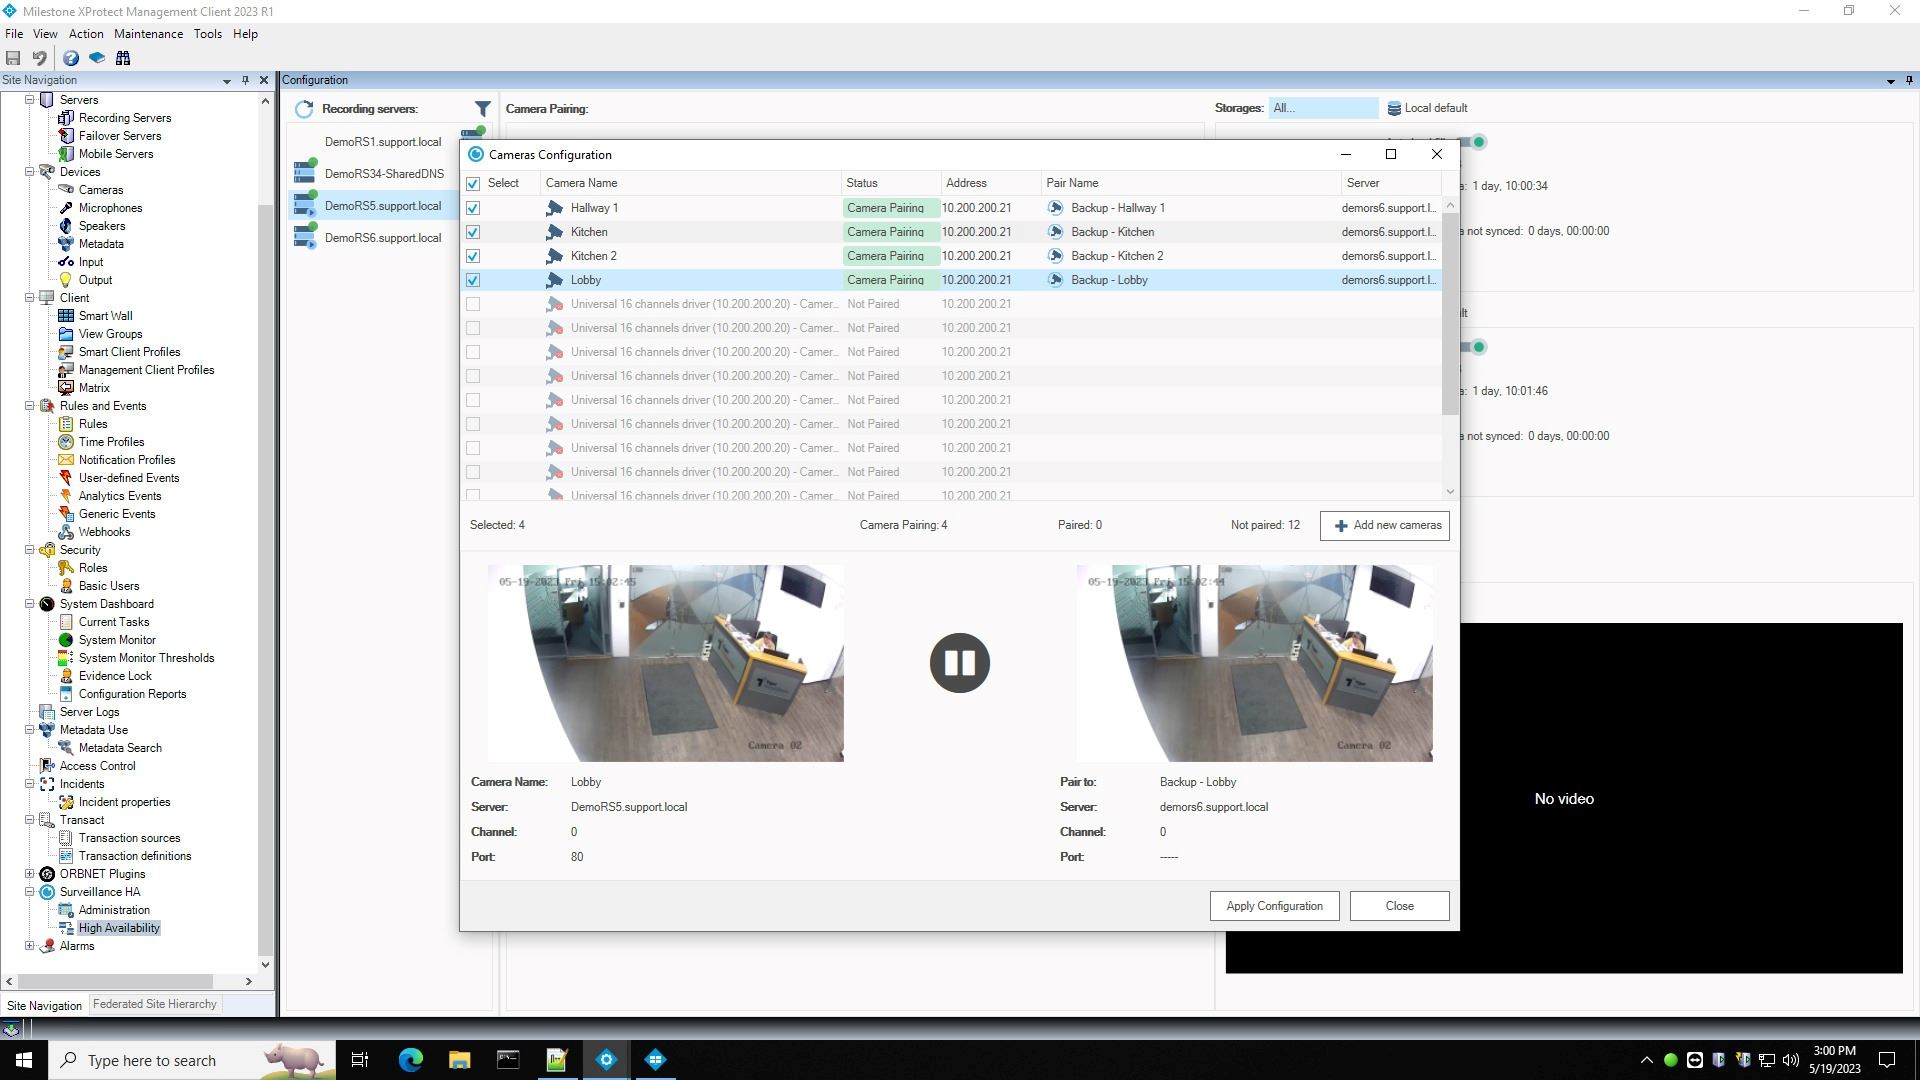The image size is (1920, 1080).
Task: Select DemoRS34-SharedDNS server icon
Action: click(x=305, y=173)
